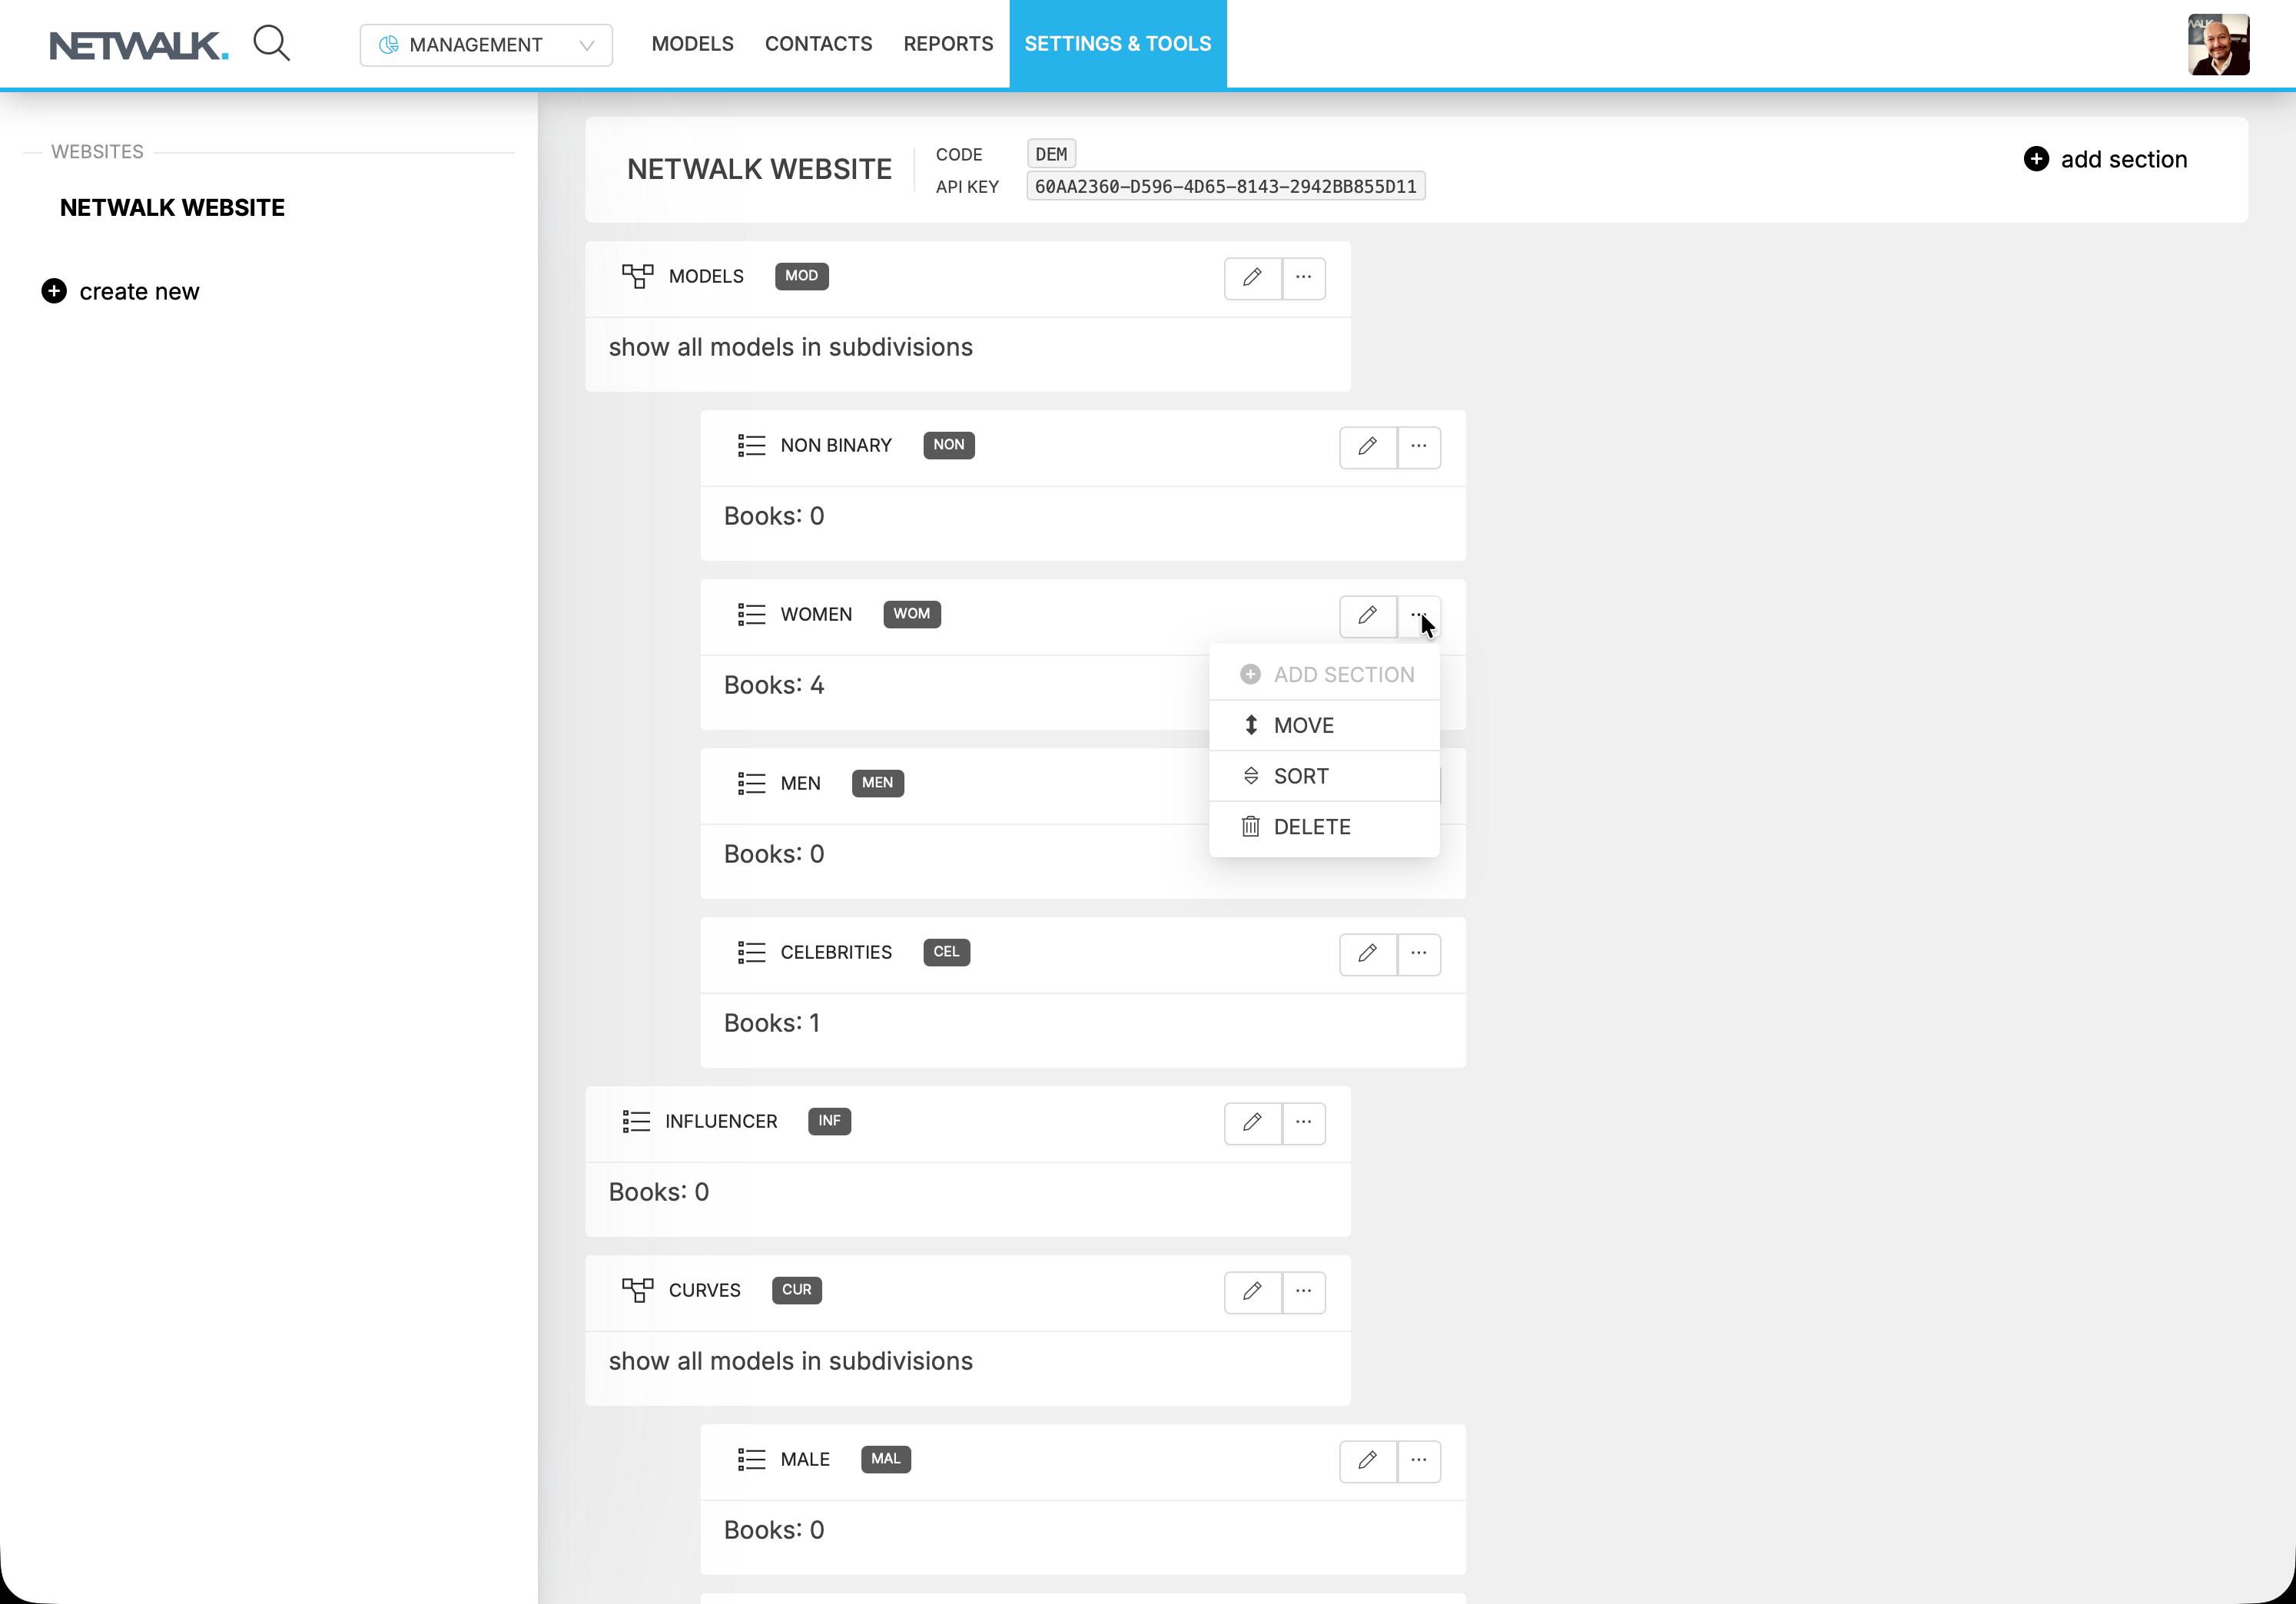Open the ellipsis menu on the MALE section
Image resolution: width=2296 pixels, height=1604 pixels.
[x=1419, y=1461]
